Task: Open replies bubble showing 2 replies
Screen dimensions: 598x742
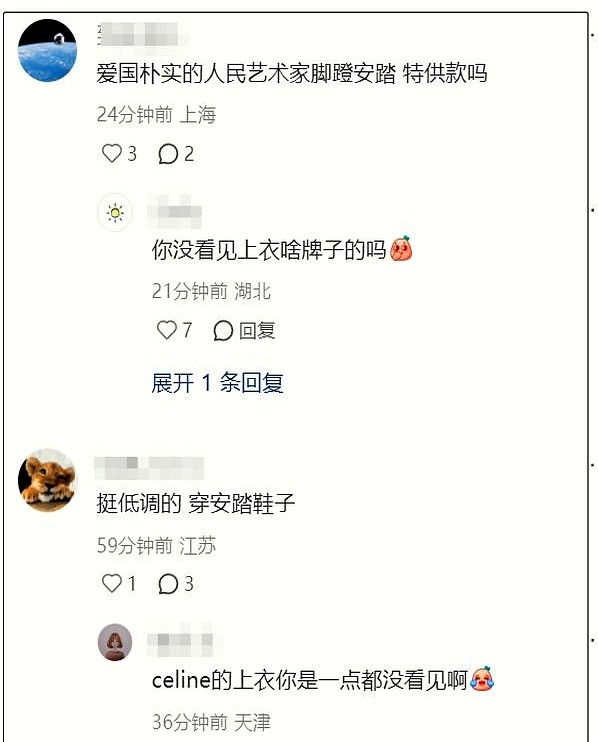Action: point(167,154)
